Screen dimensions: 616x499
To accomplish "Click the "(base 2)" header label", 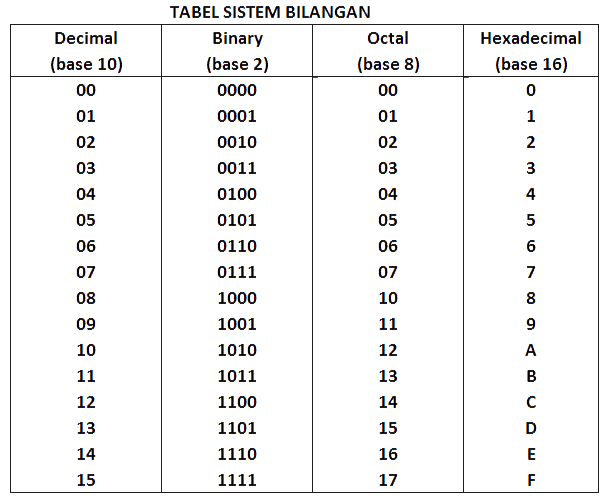I will click(x=237, y=64).
